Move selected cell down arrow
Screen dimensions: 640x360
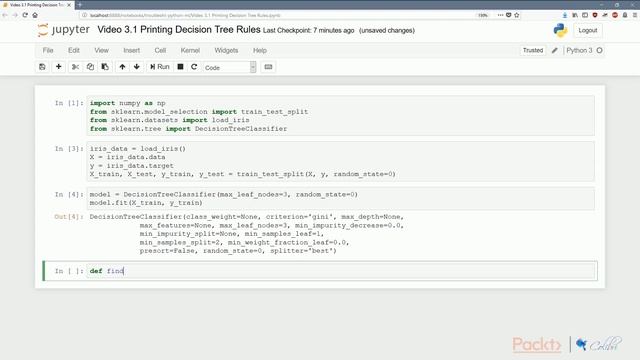pyautogui.click(x=137, y=67)
